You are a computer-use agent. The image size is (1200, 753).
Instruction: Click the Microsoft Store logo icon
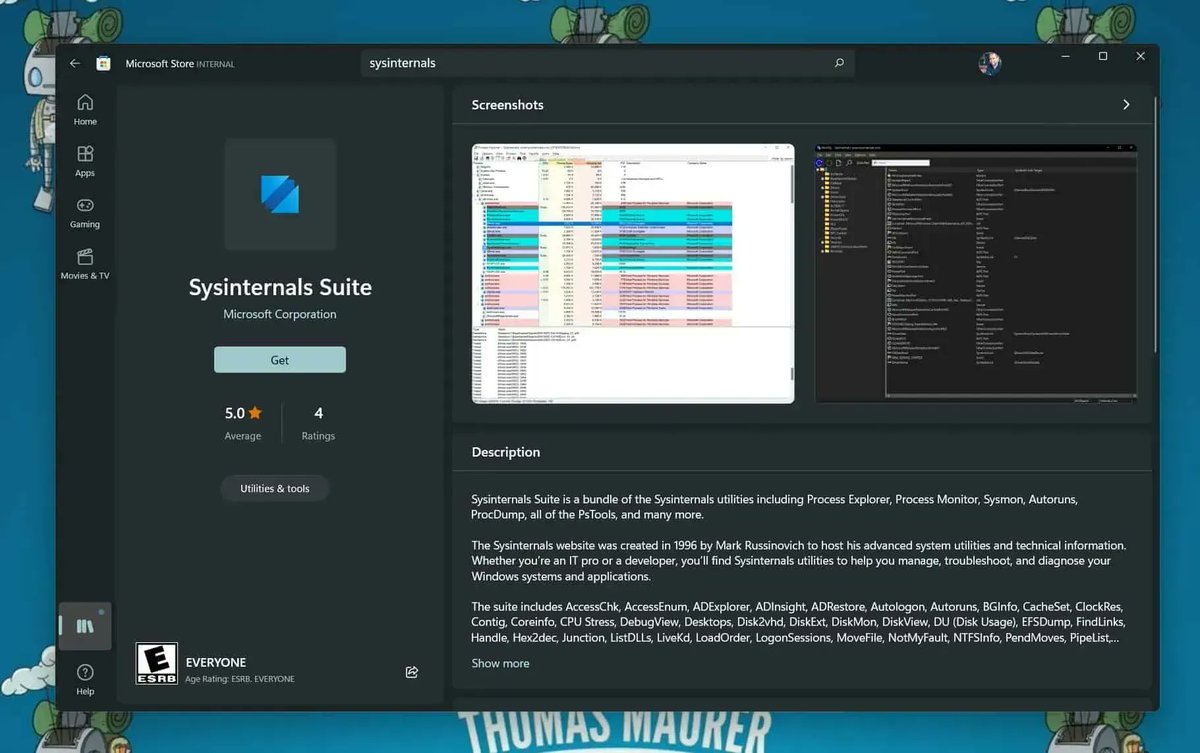[x=103, y=63]
